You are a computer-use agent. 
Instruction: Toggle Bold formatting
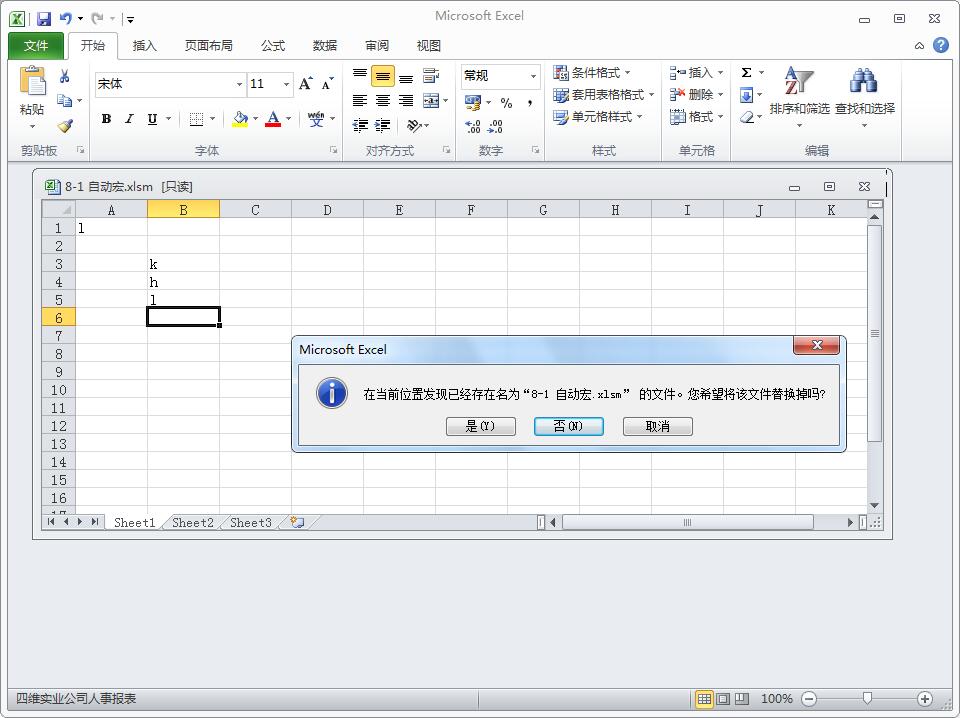pos(107,119)
